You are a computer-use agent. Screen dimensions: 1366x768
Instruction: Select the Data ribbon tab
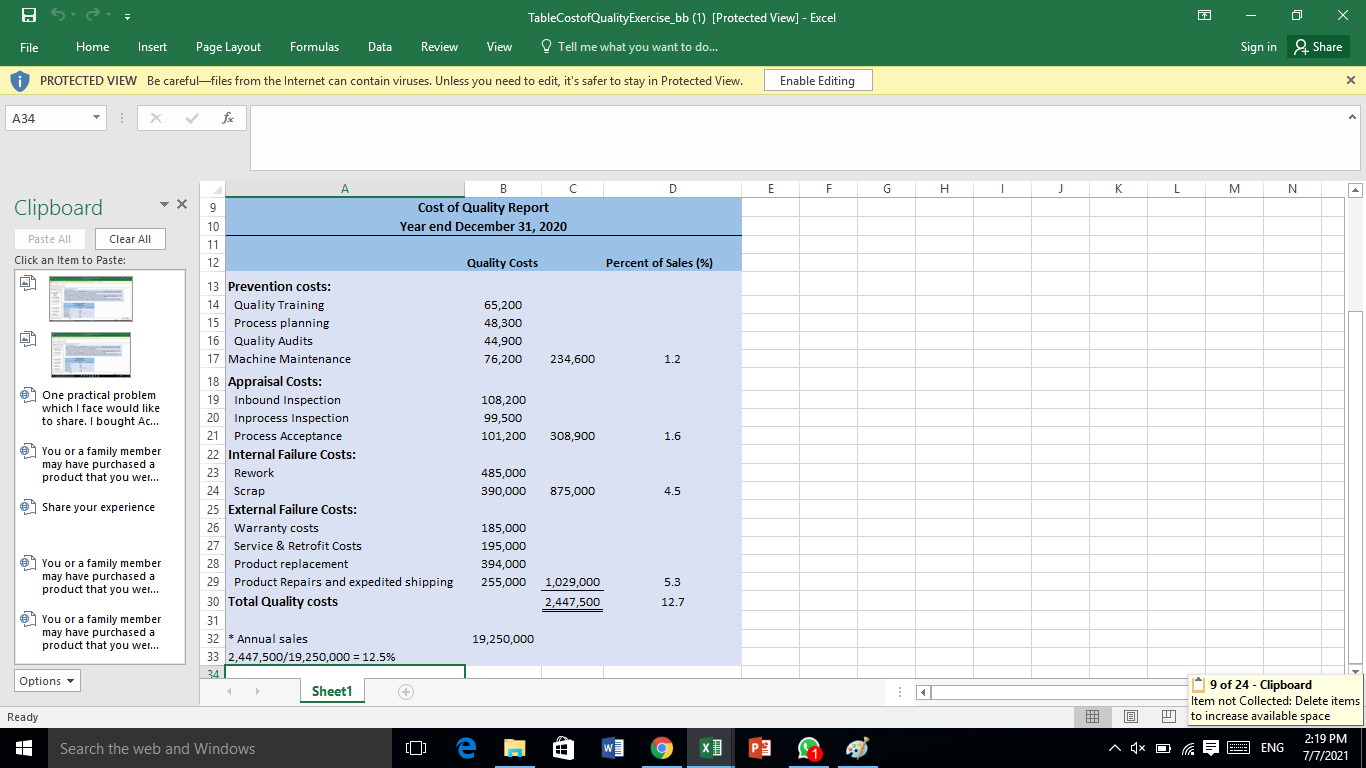coord(380,47)
